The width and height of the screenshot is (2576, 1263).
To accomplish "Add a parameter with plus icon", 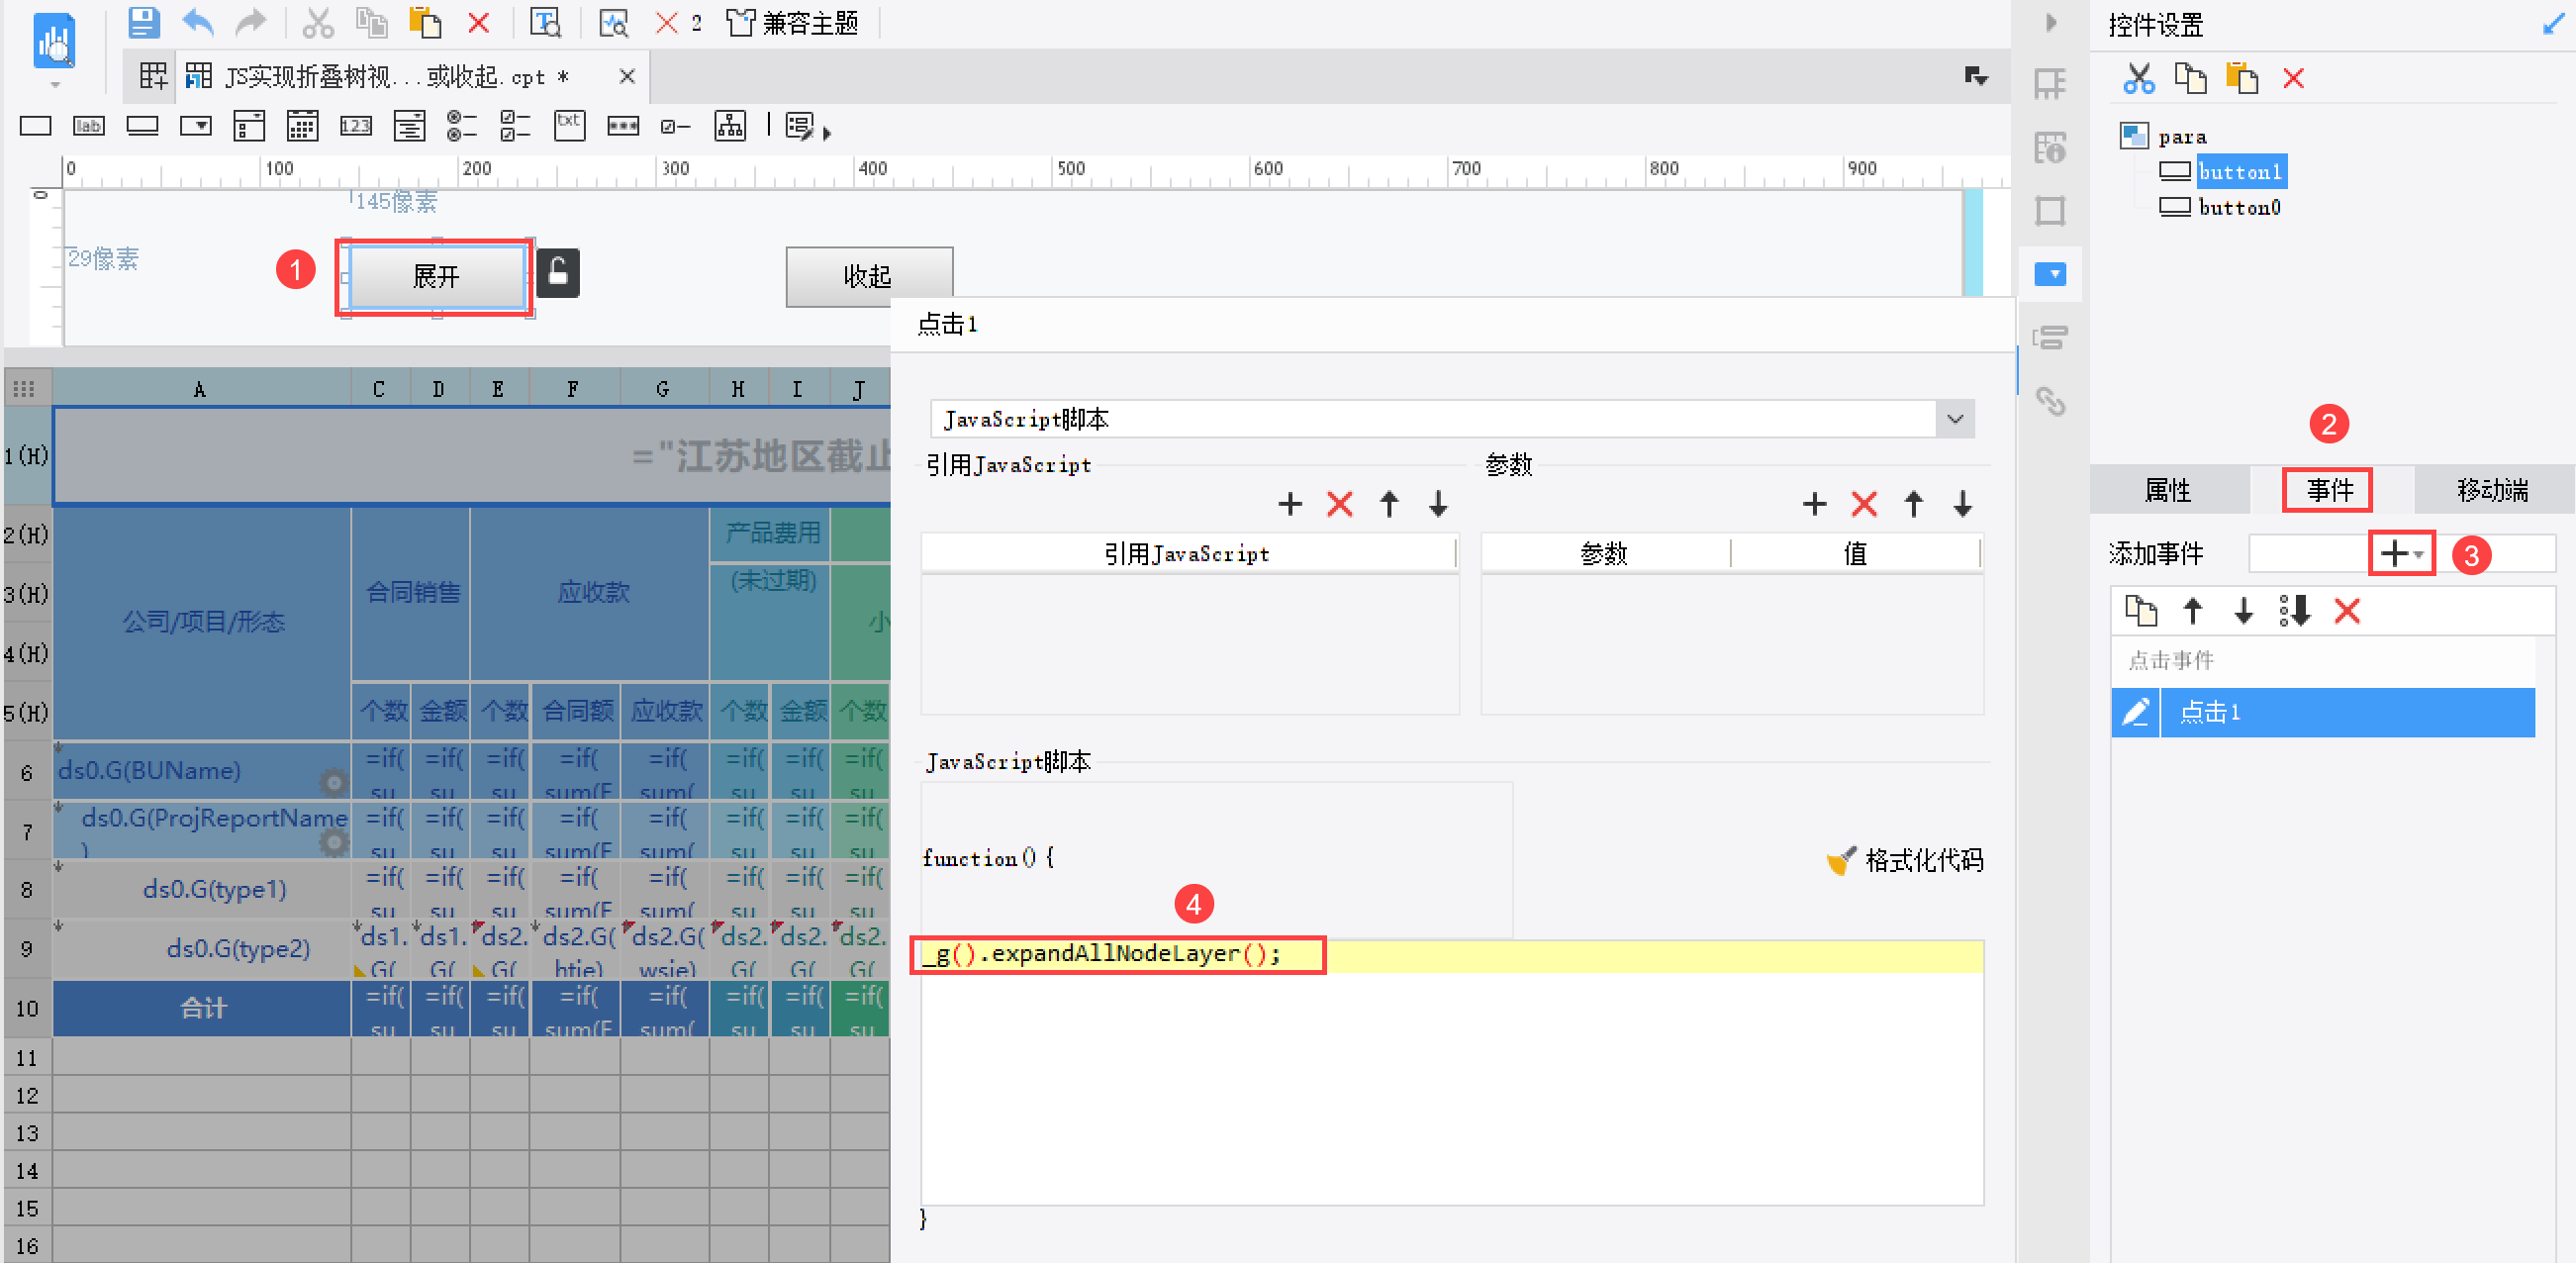I will tap(1814, 504).
